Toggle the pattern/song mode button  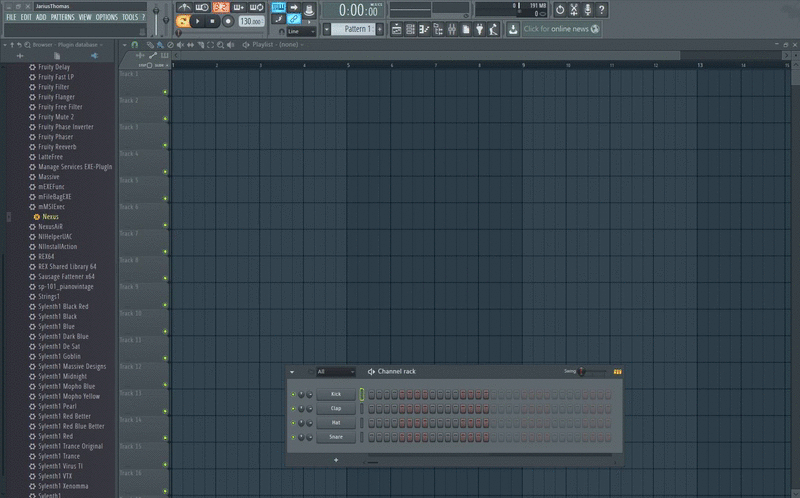182,21
